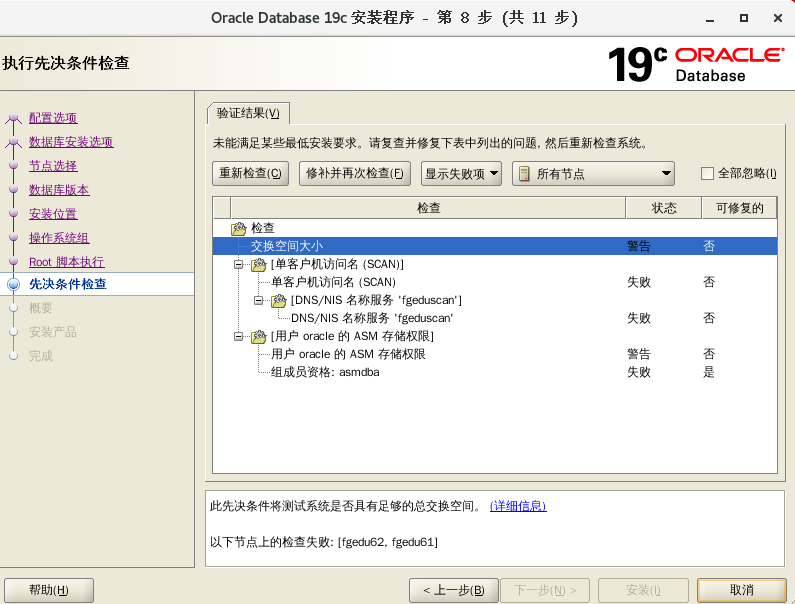
Task: Click the 状态 column header
Action: click(664, 208)
